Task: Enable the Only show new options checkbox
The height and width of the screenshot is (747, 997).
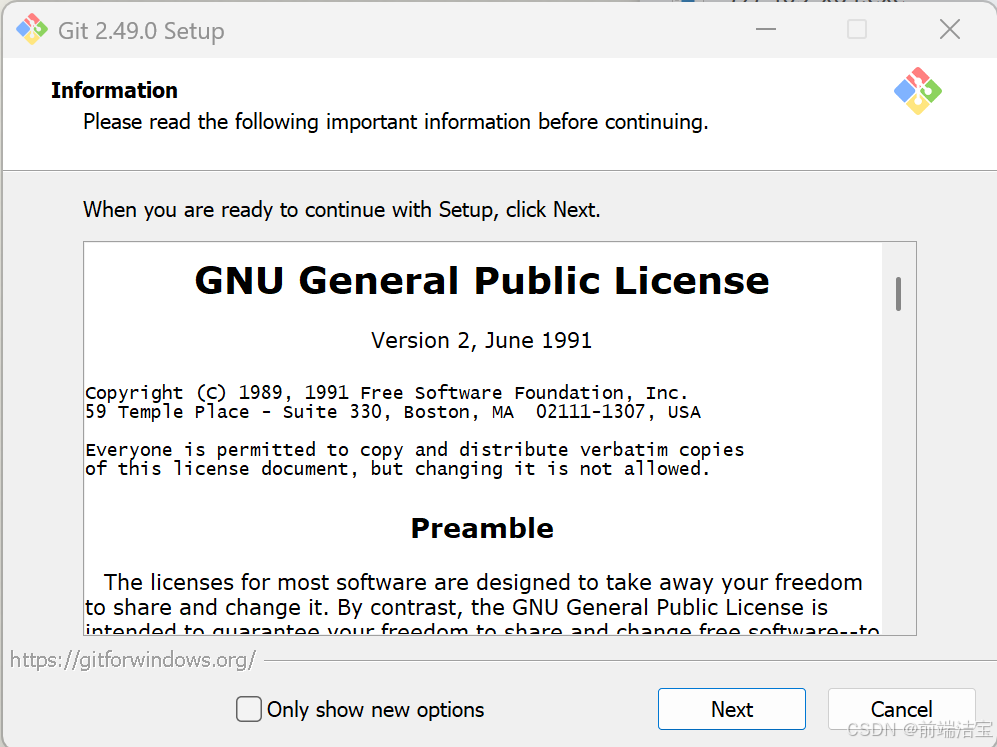Action: pyautogui.click(x=248, y=708)
